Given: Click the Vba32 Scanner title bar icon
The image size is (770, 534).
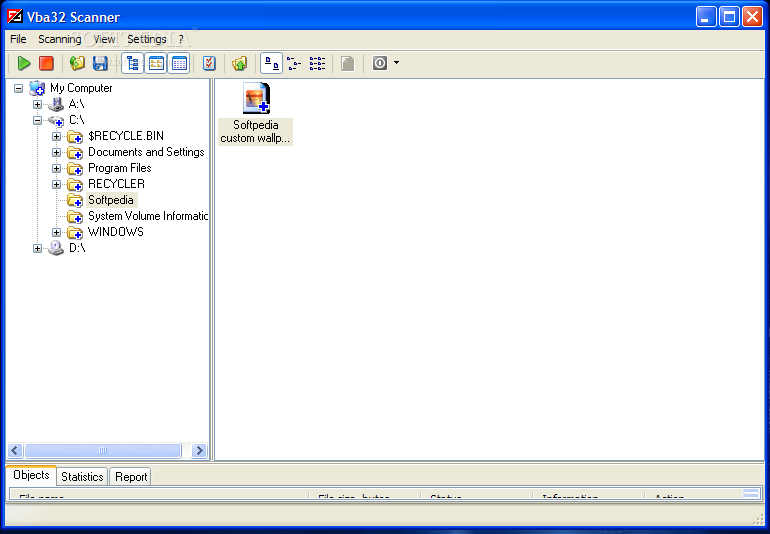Looking at the screenshot, I should coord(15,17).
